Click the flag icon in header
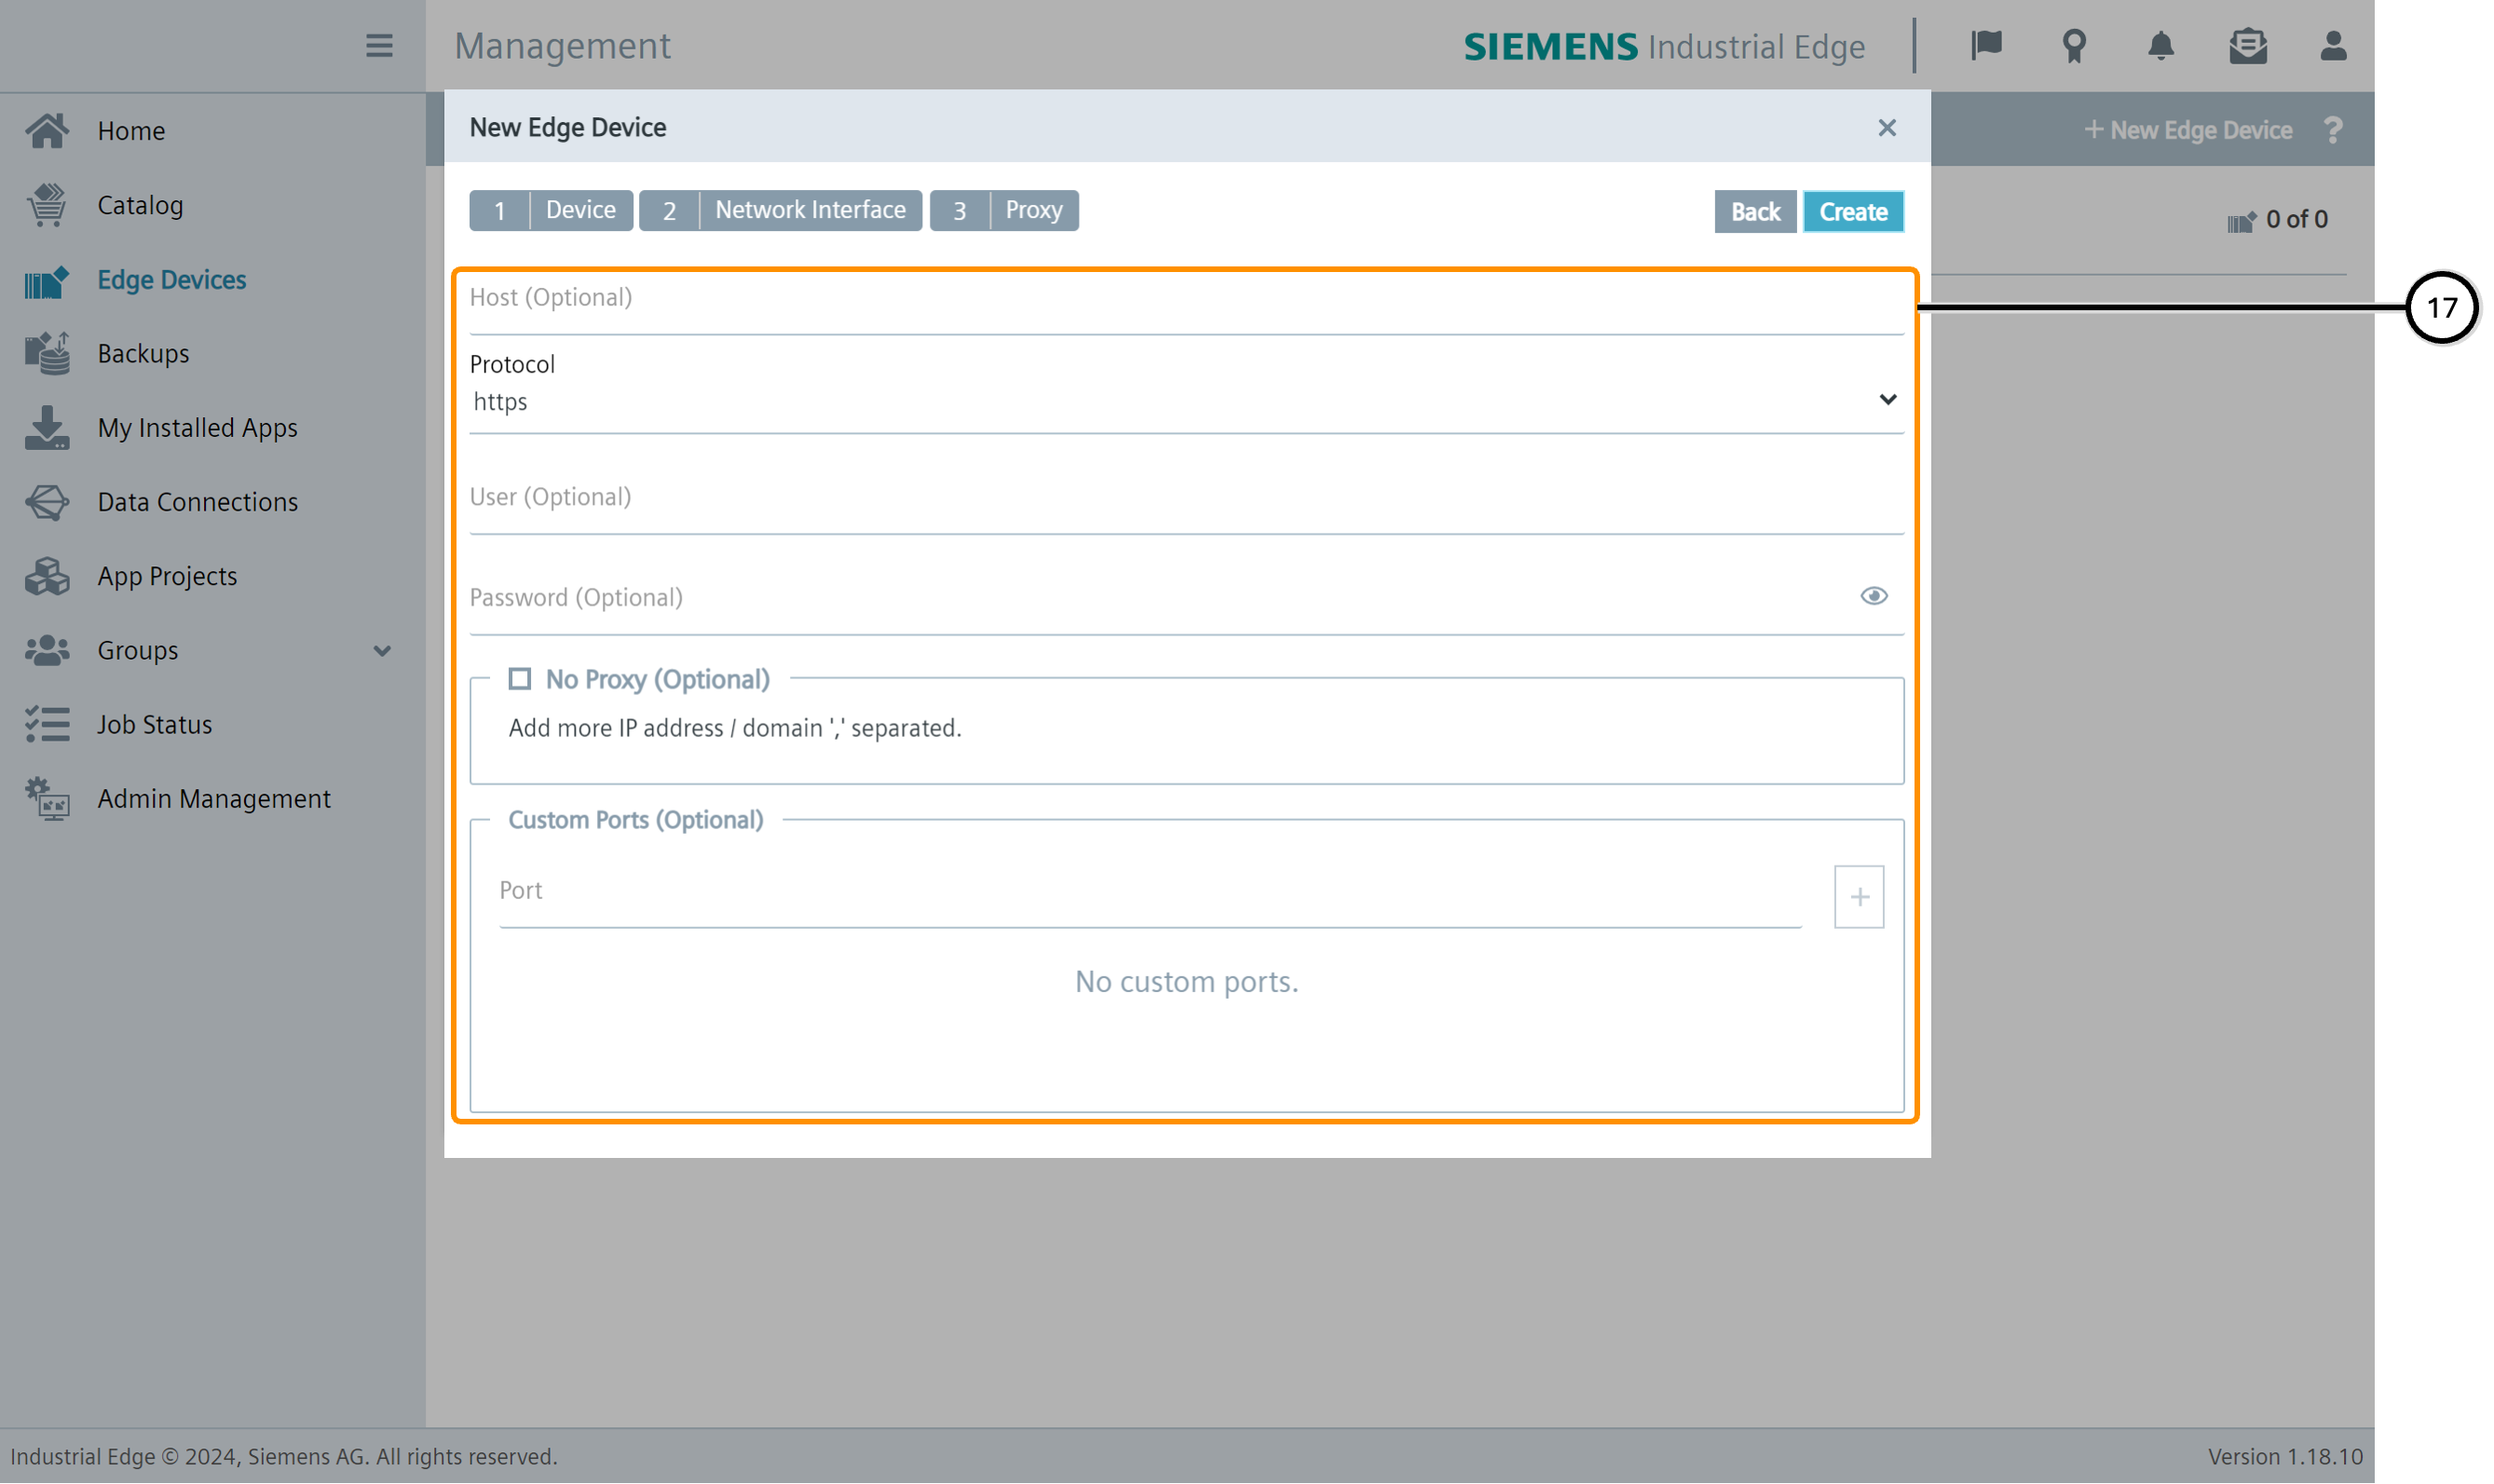The image size is (2494, 1484). 1986,46
